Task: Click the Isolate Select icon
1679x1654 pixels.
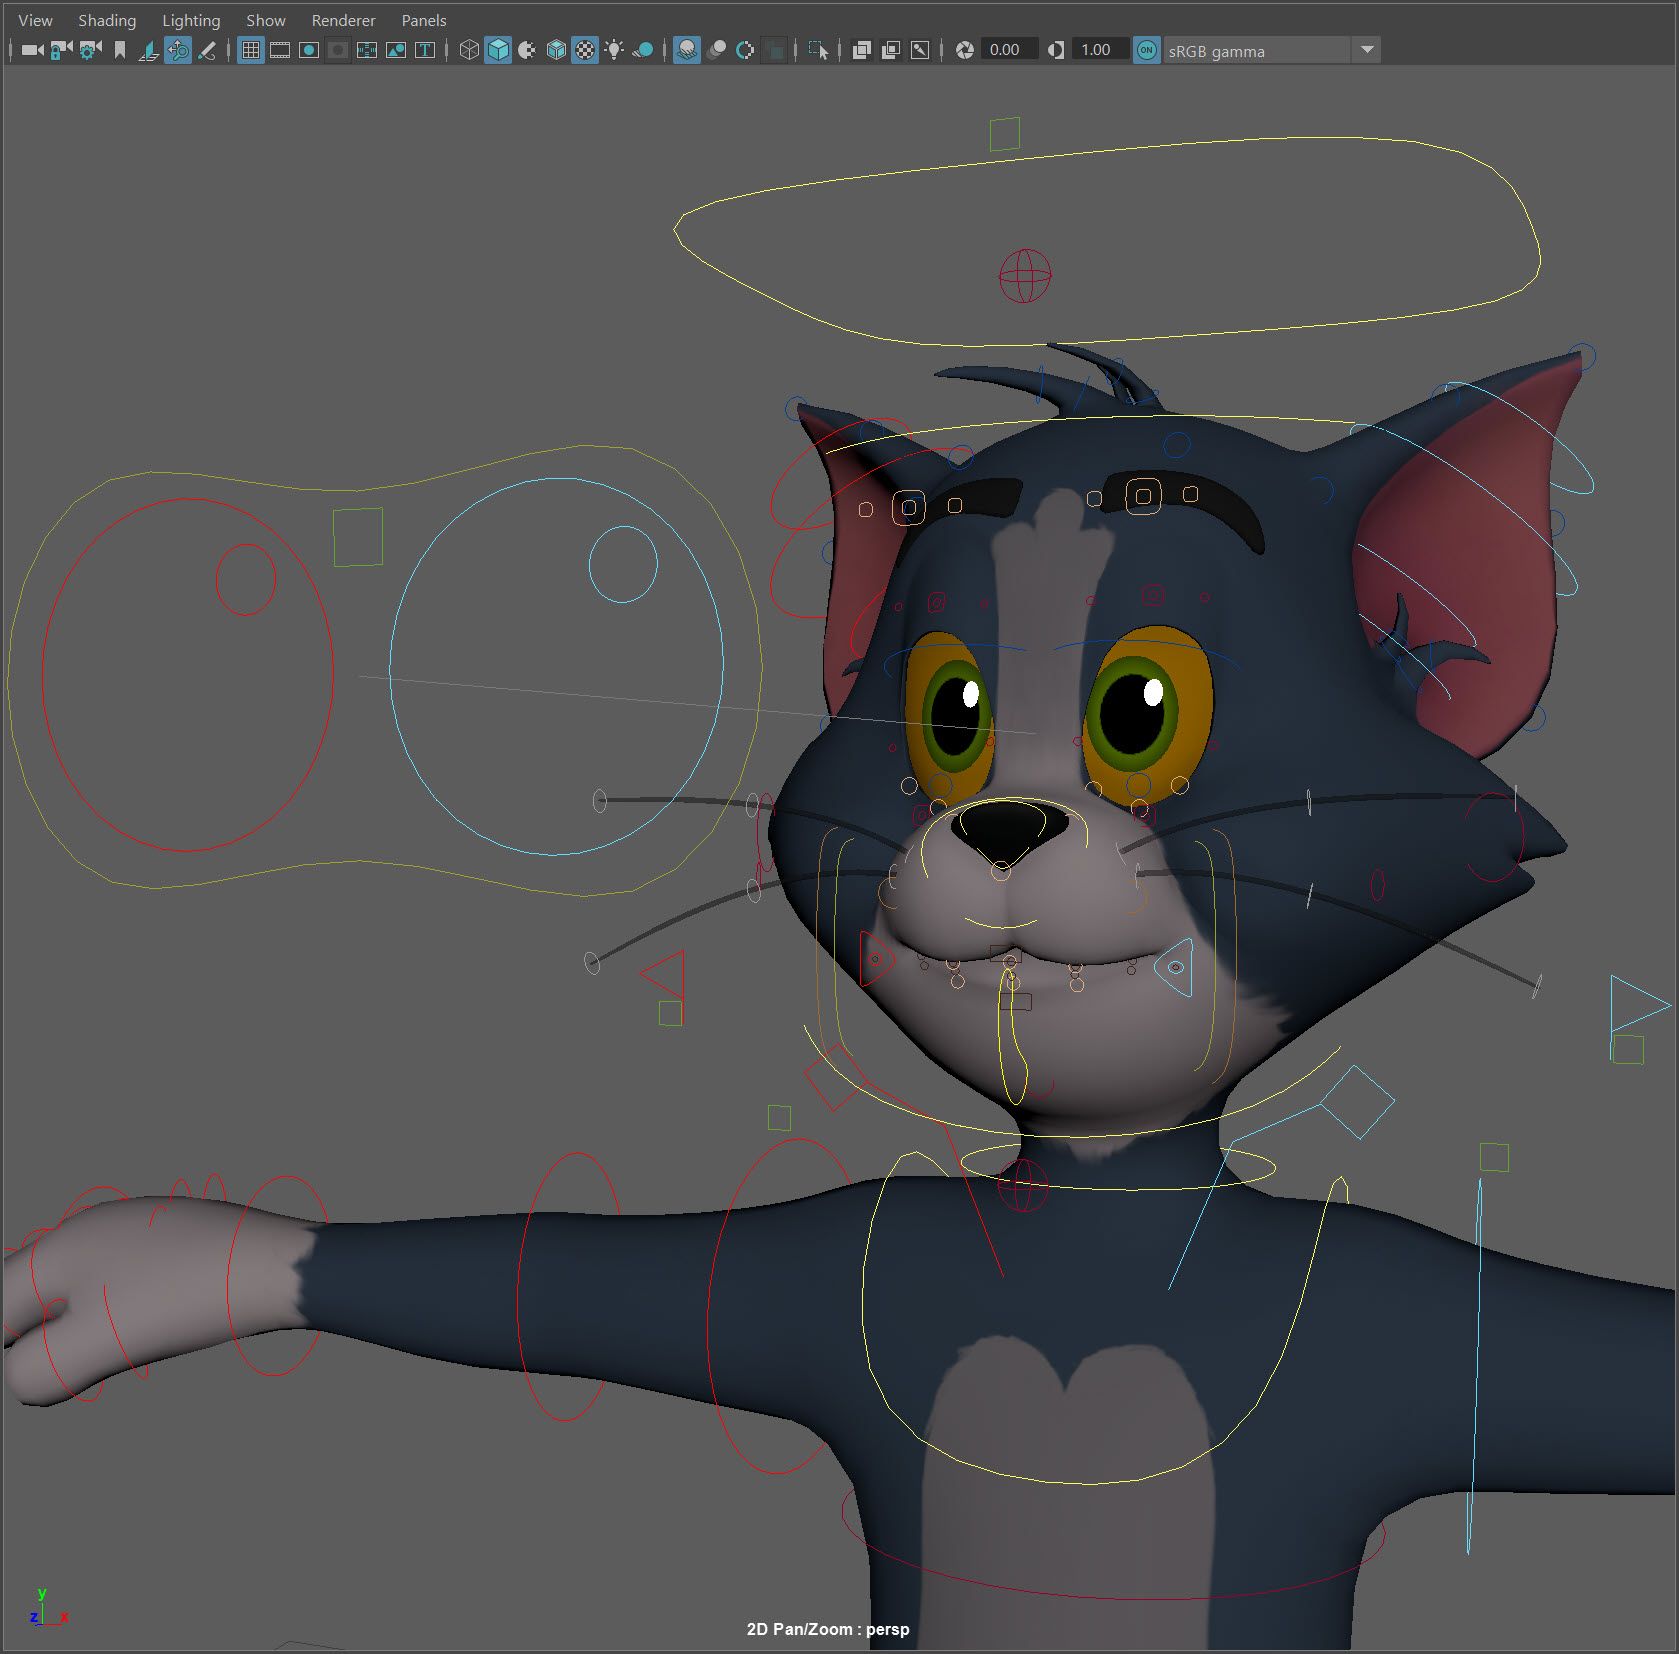Action: [x=818, y=50]
